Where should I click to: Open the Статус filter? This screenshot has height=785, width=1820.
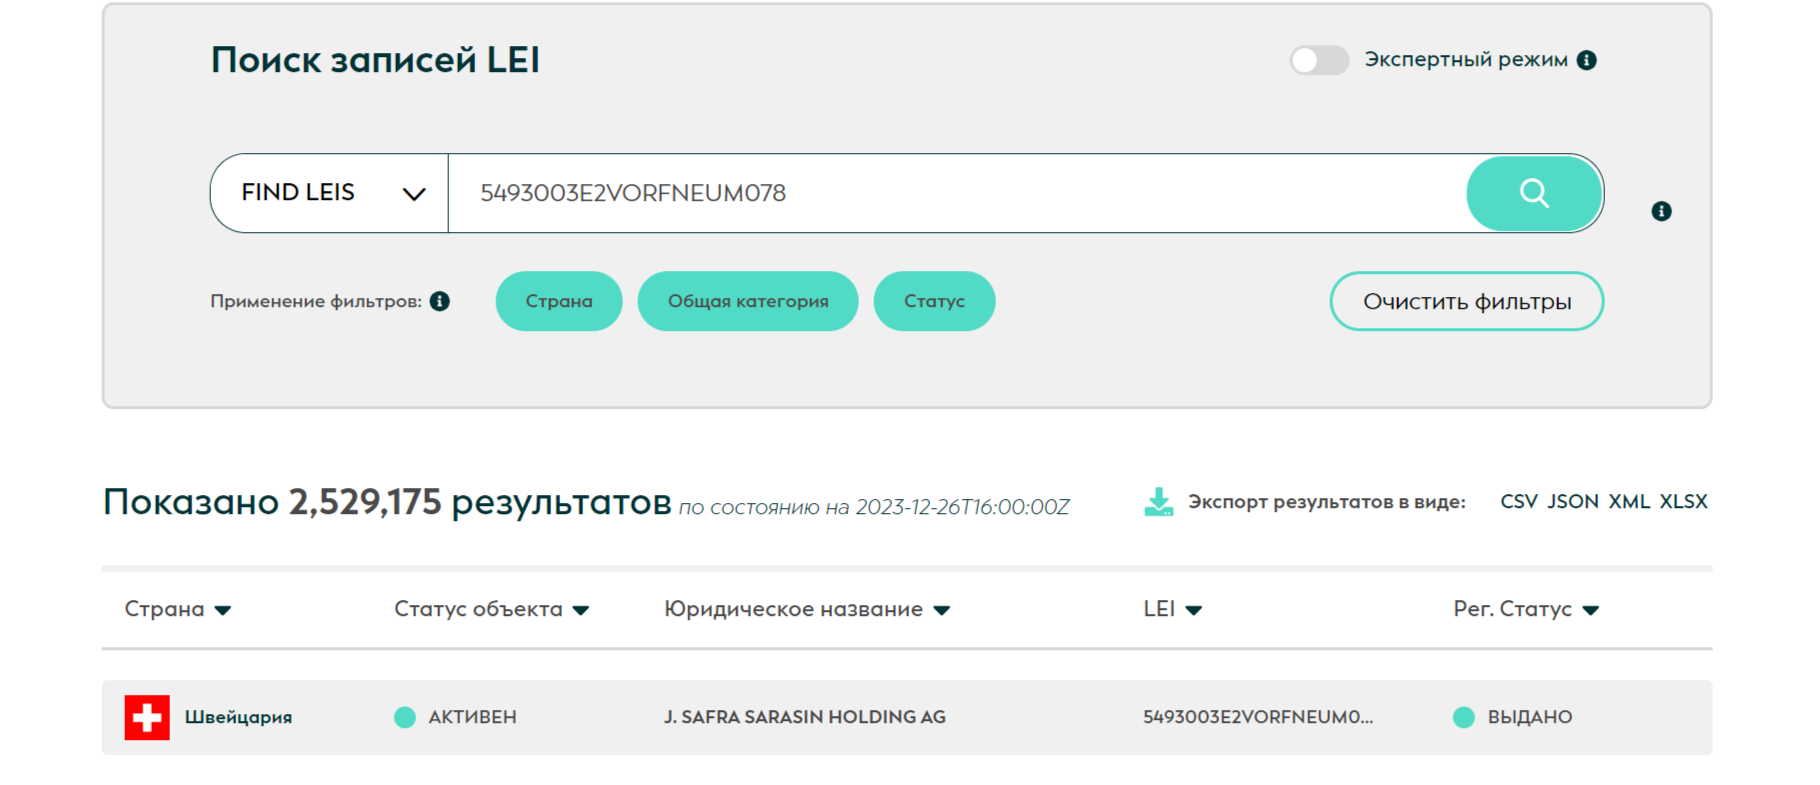[934, 301]
